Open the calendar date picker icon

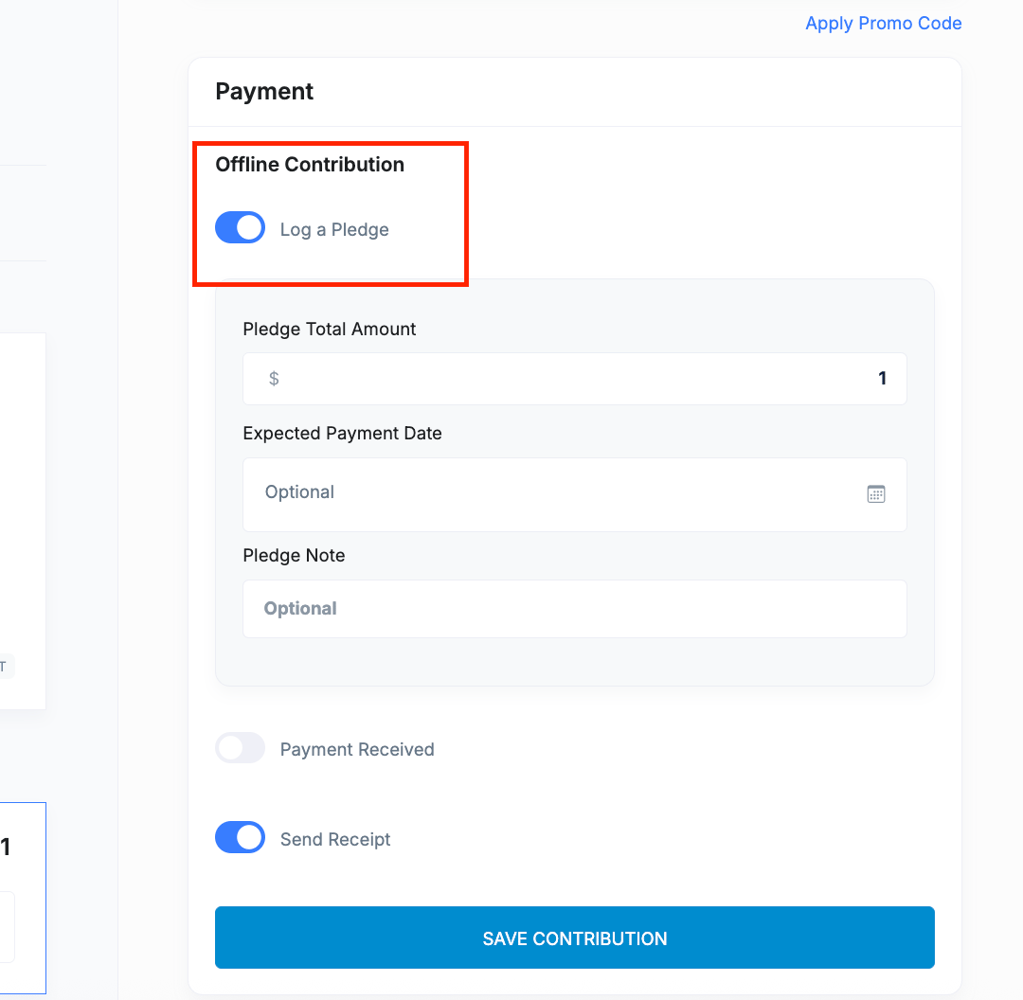(876, 494)
